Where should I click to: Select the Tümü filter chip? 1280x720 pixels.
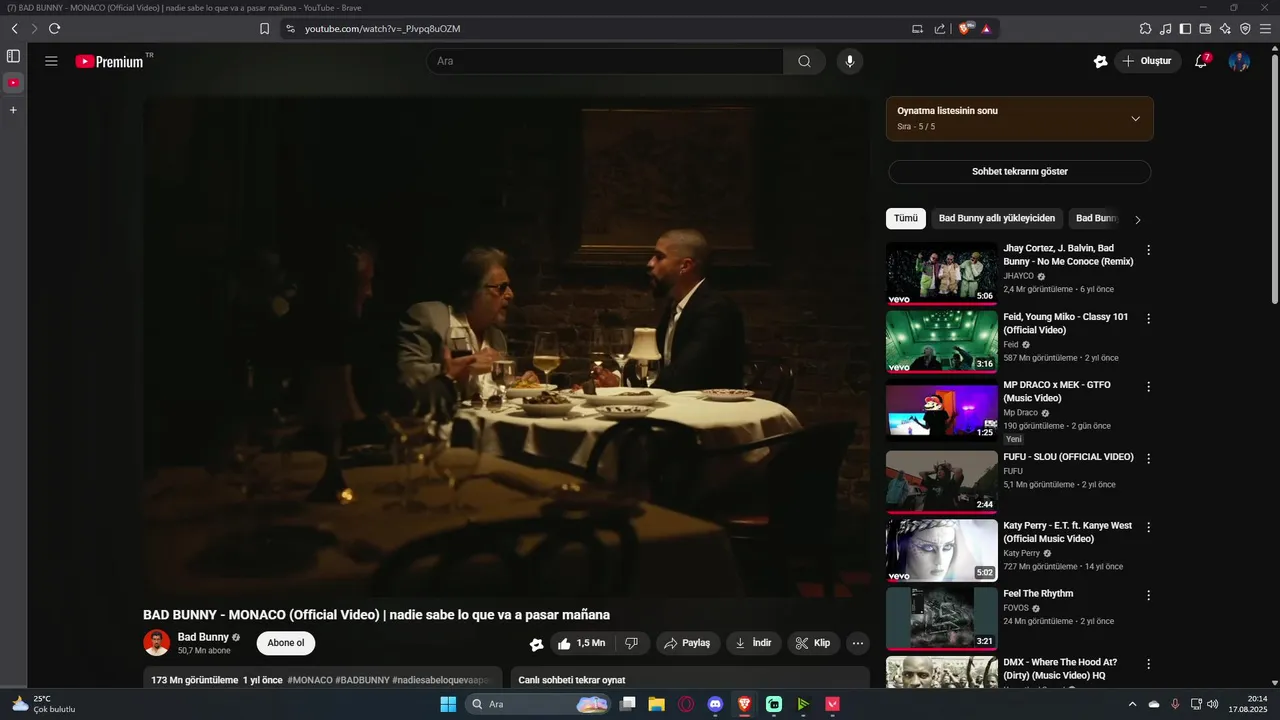(x=906, y=218)
